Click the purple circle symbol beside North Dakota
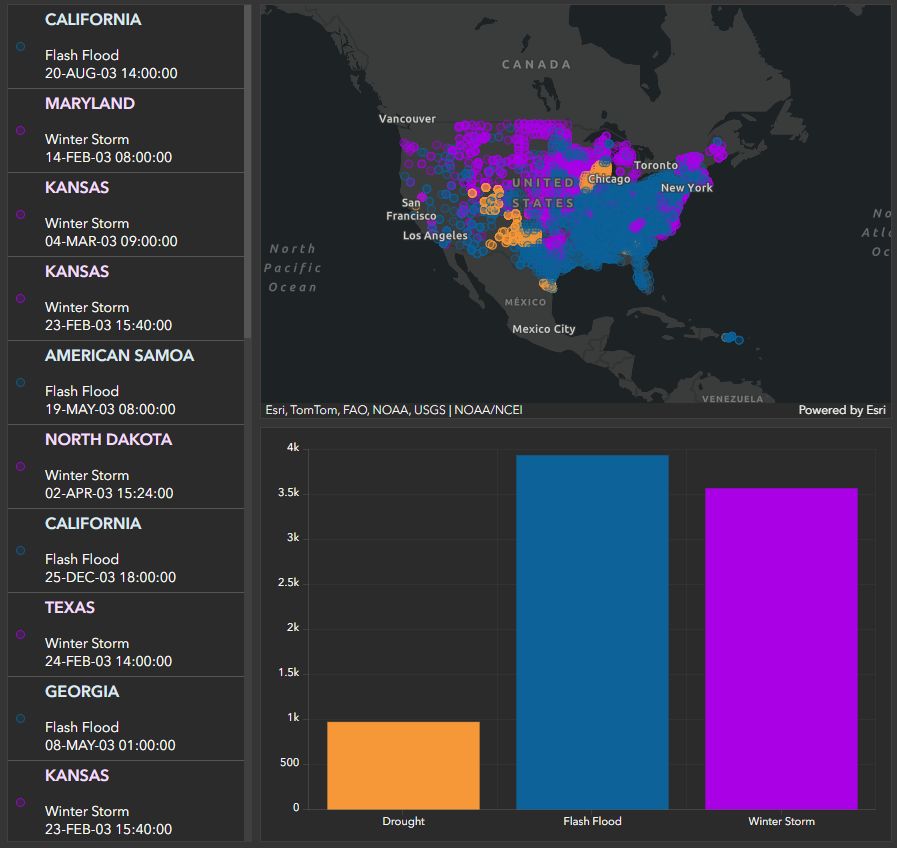 (x=21, y=466)
